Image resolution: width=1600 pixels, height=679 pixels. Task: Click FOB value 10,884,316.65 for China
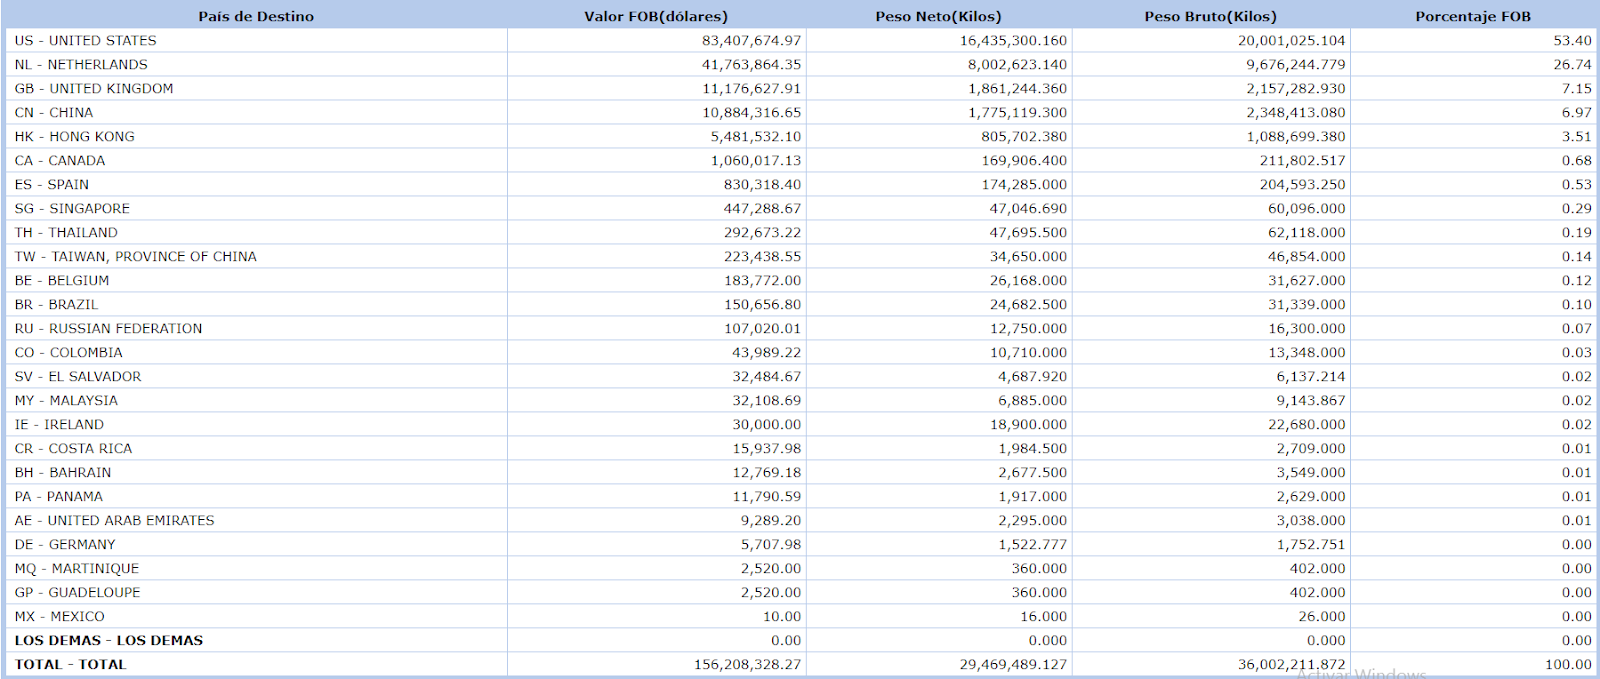pyautogui.click(x=751, y=112)
